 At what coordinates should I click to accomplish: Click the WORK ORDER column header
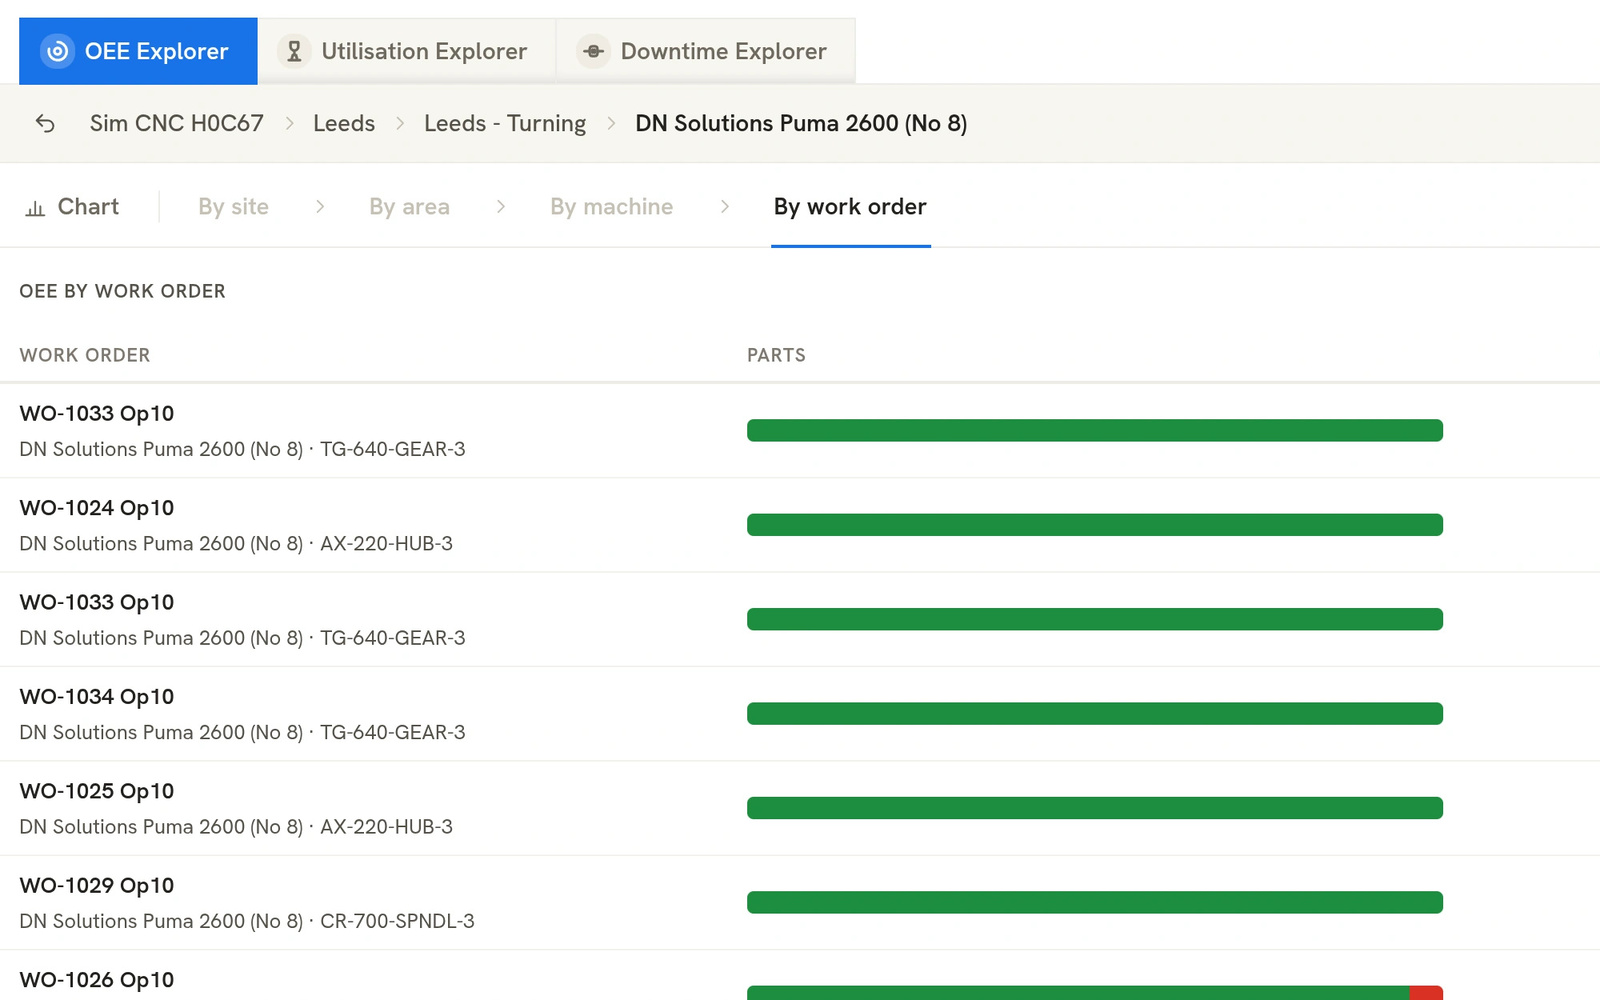85,355
